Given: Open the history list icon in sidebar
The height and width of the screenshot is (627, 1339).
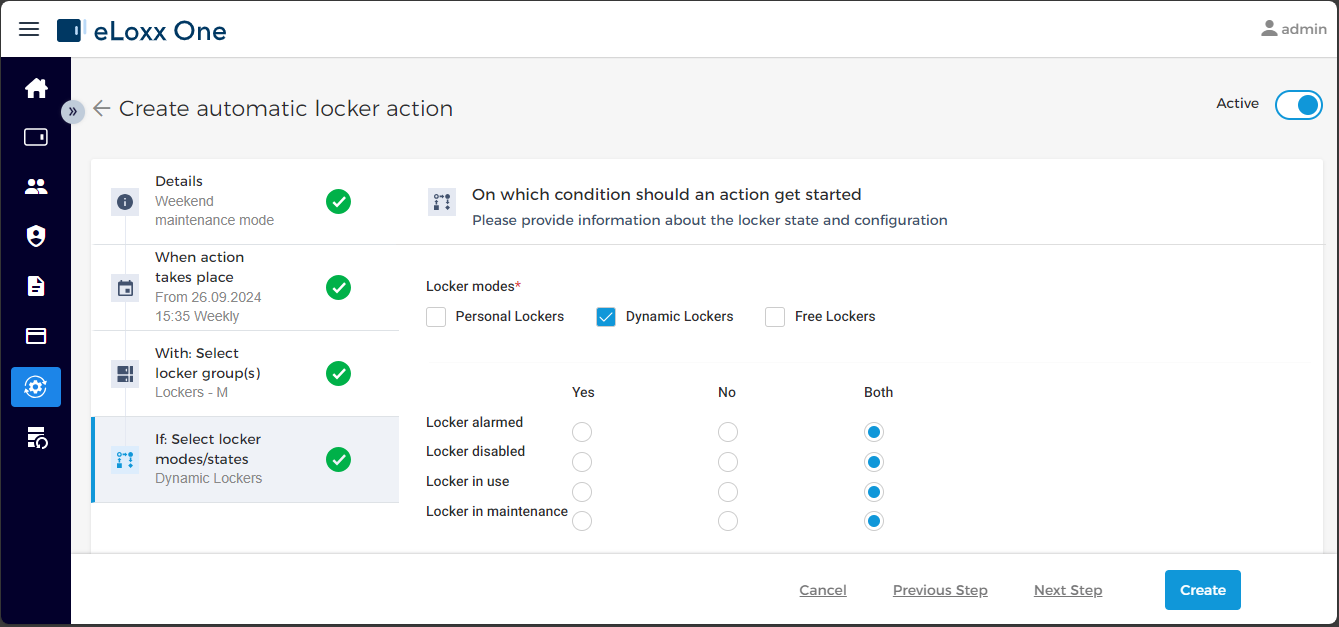Looking at the screenshot, I should coord(37,437).
